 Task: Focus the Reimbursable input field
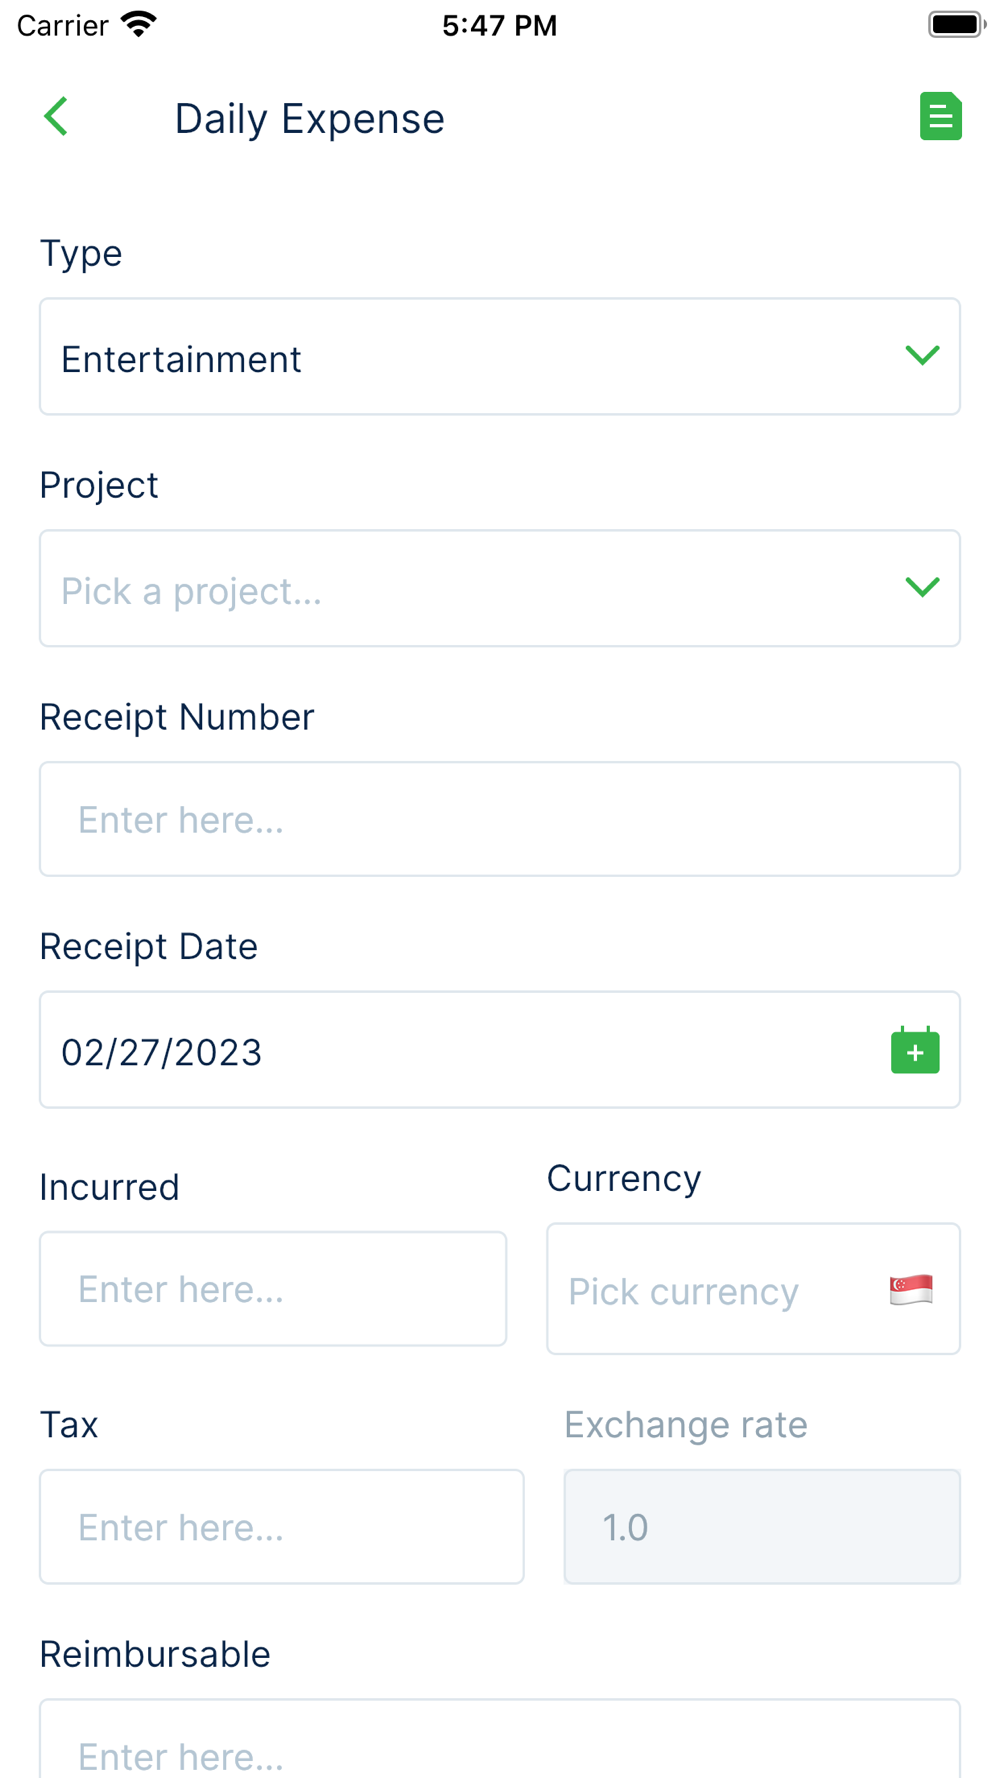click(x=500, y=1745)
